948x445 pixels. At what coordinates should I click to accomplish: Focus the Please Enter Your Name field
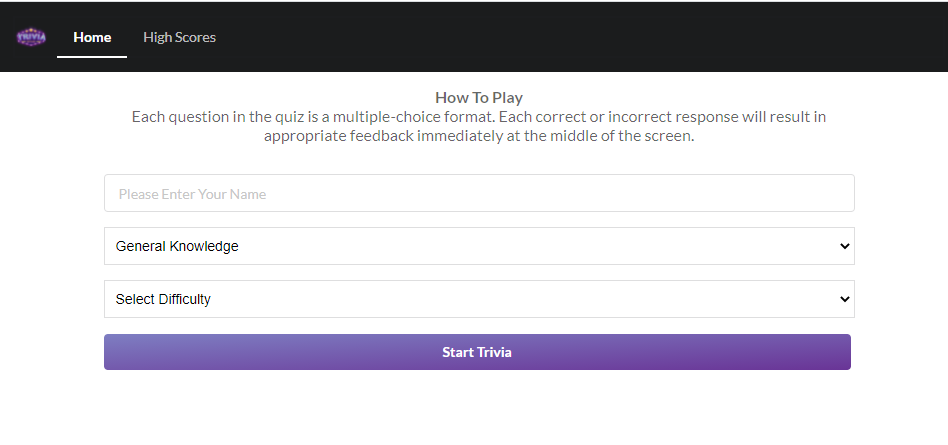tap(479, 193)
